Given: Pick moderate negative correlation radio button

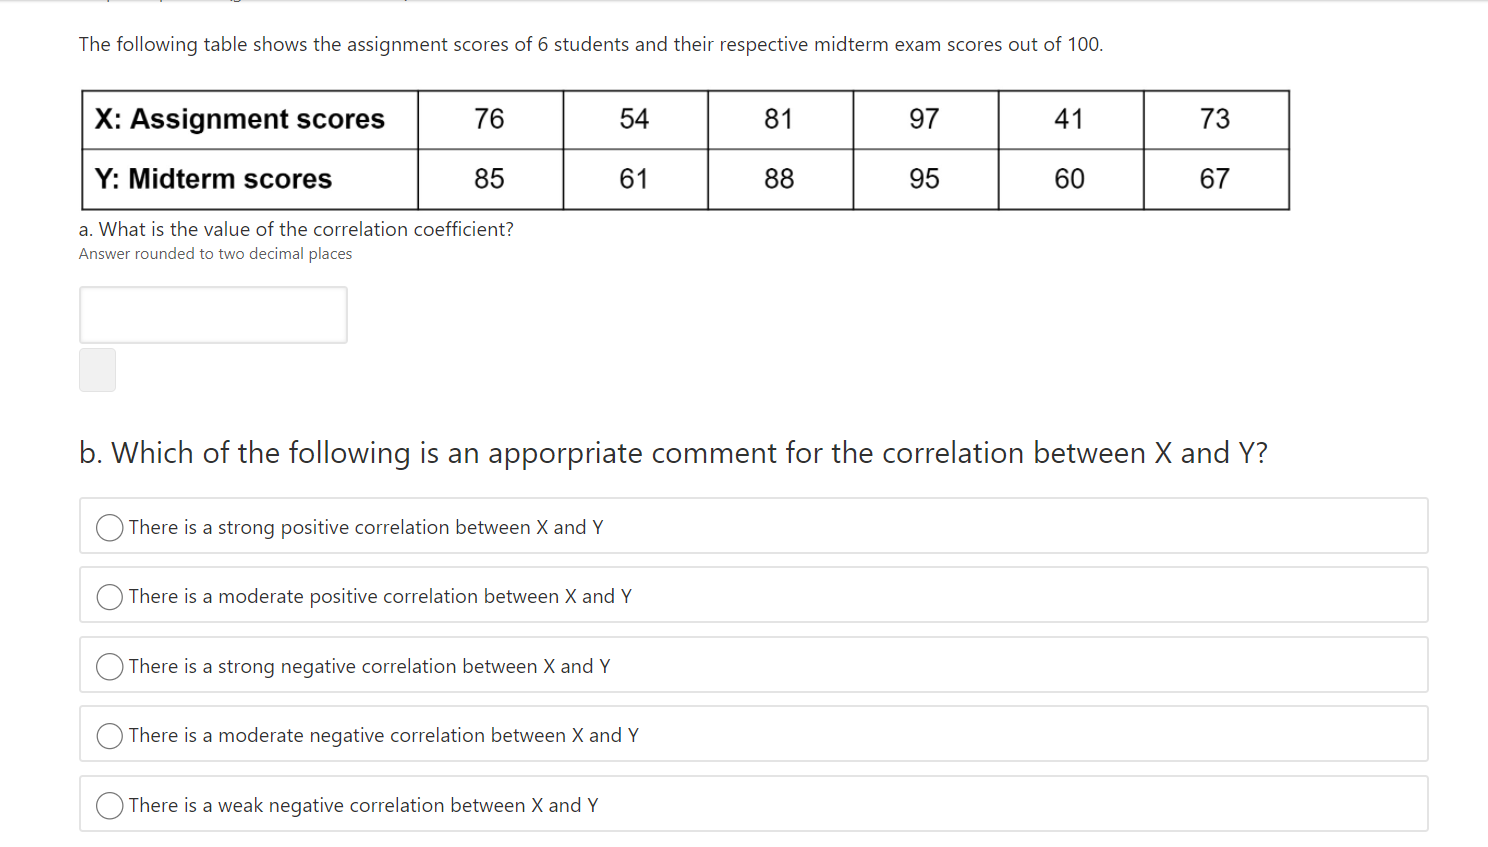Looking at the screenshot, I should 110,736.
